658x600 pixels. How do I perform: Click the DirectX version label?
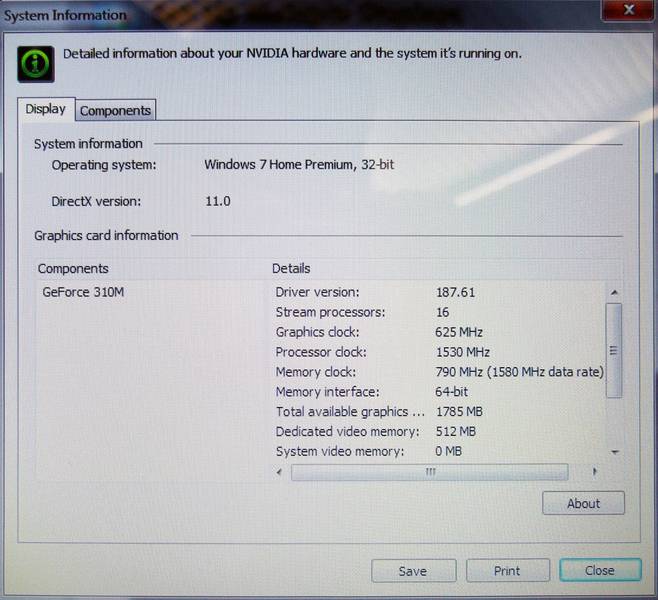(x=96, y=201)
